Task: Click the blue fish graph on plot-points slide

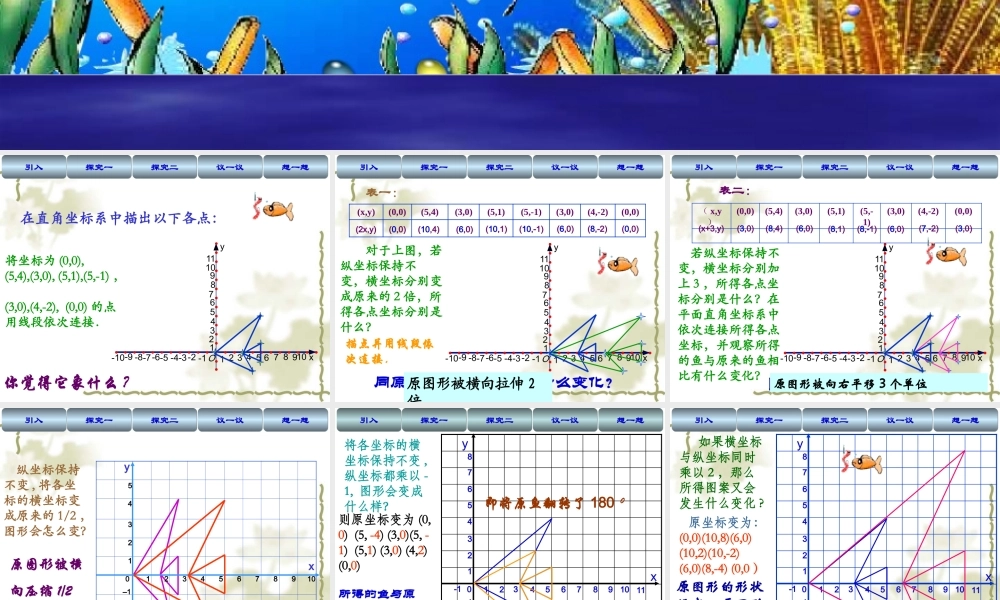Action: point(239,343)
